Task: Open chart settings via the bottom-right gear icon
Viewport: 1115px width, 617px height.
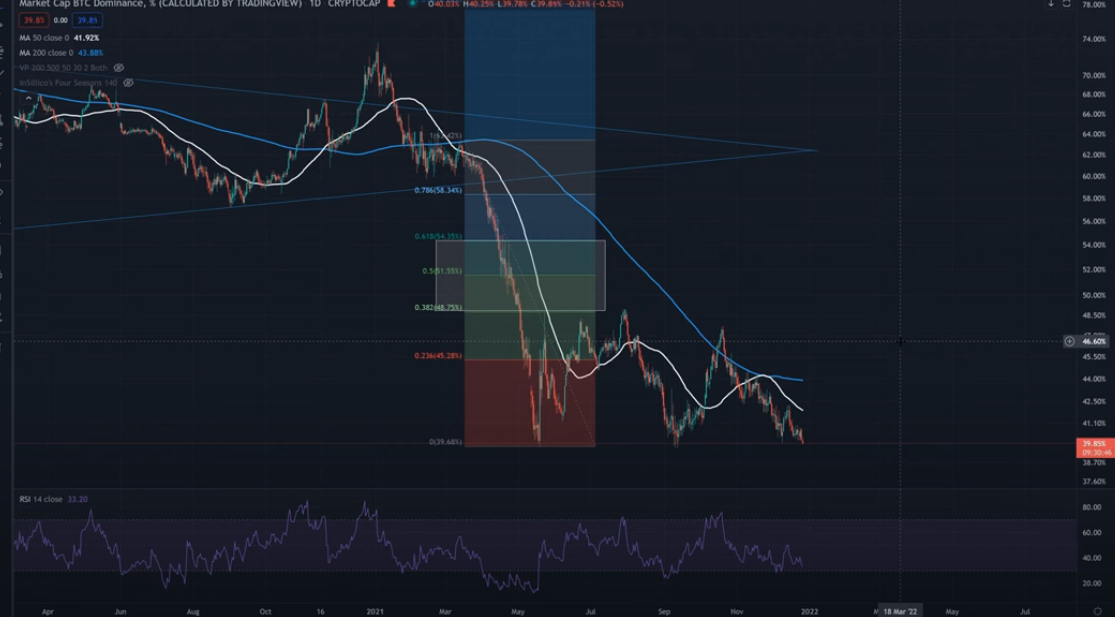Action: [1096, 611]
